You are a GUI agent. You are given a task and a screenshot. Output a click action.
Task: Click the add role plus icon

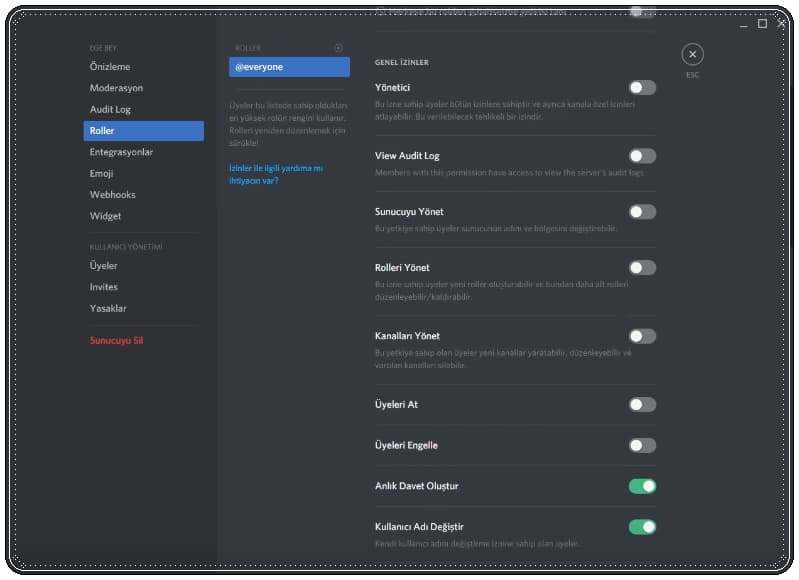(338, 48)
